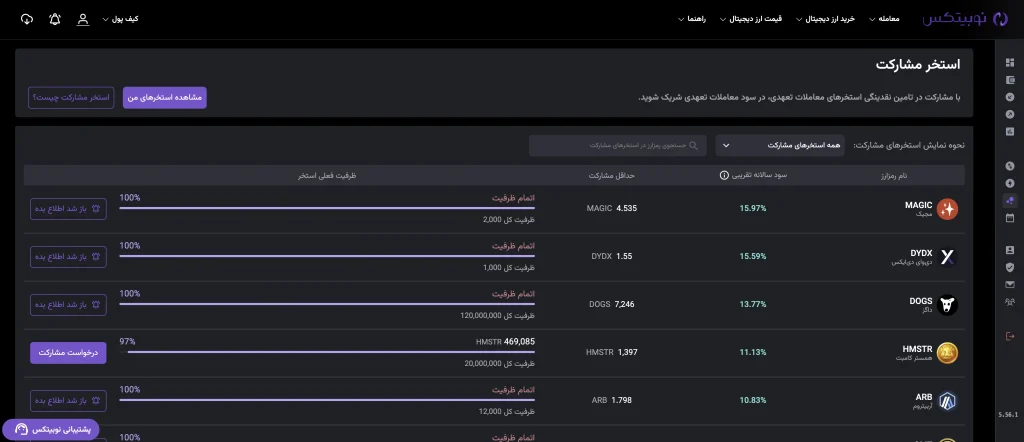Click the cloud download app icon
The image size is (1024, 442).
(x=27, y=19)
